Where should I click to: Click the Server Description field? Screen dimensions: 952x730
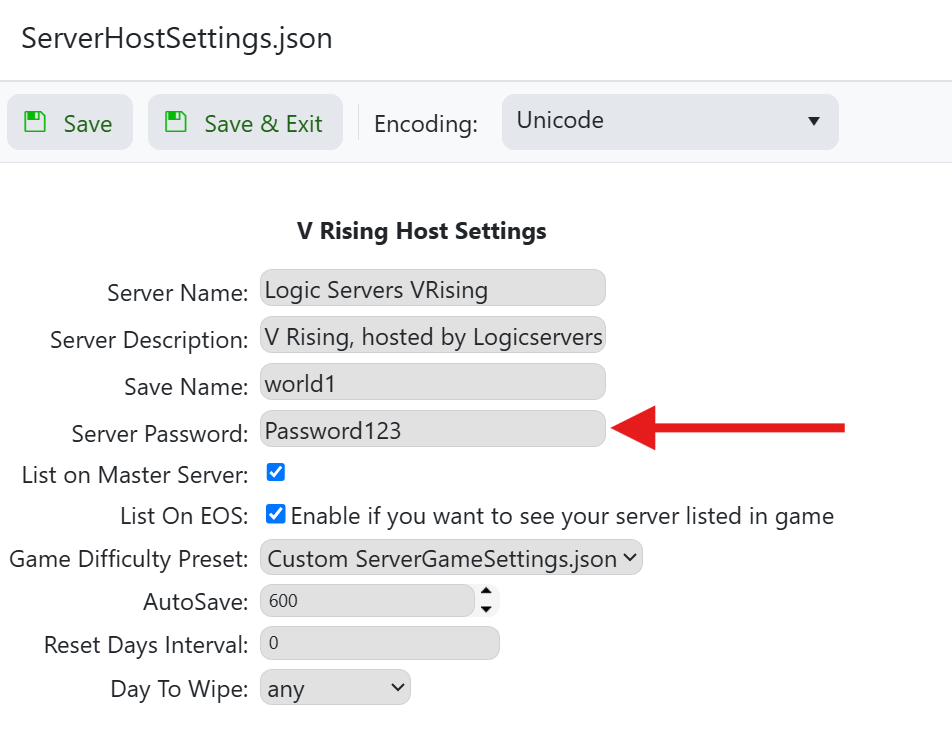(x=432, y=336)
